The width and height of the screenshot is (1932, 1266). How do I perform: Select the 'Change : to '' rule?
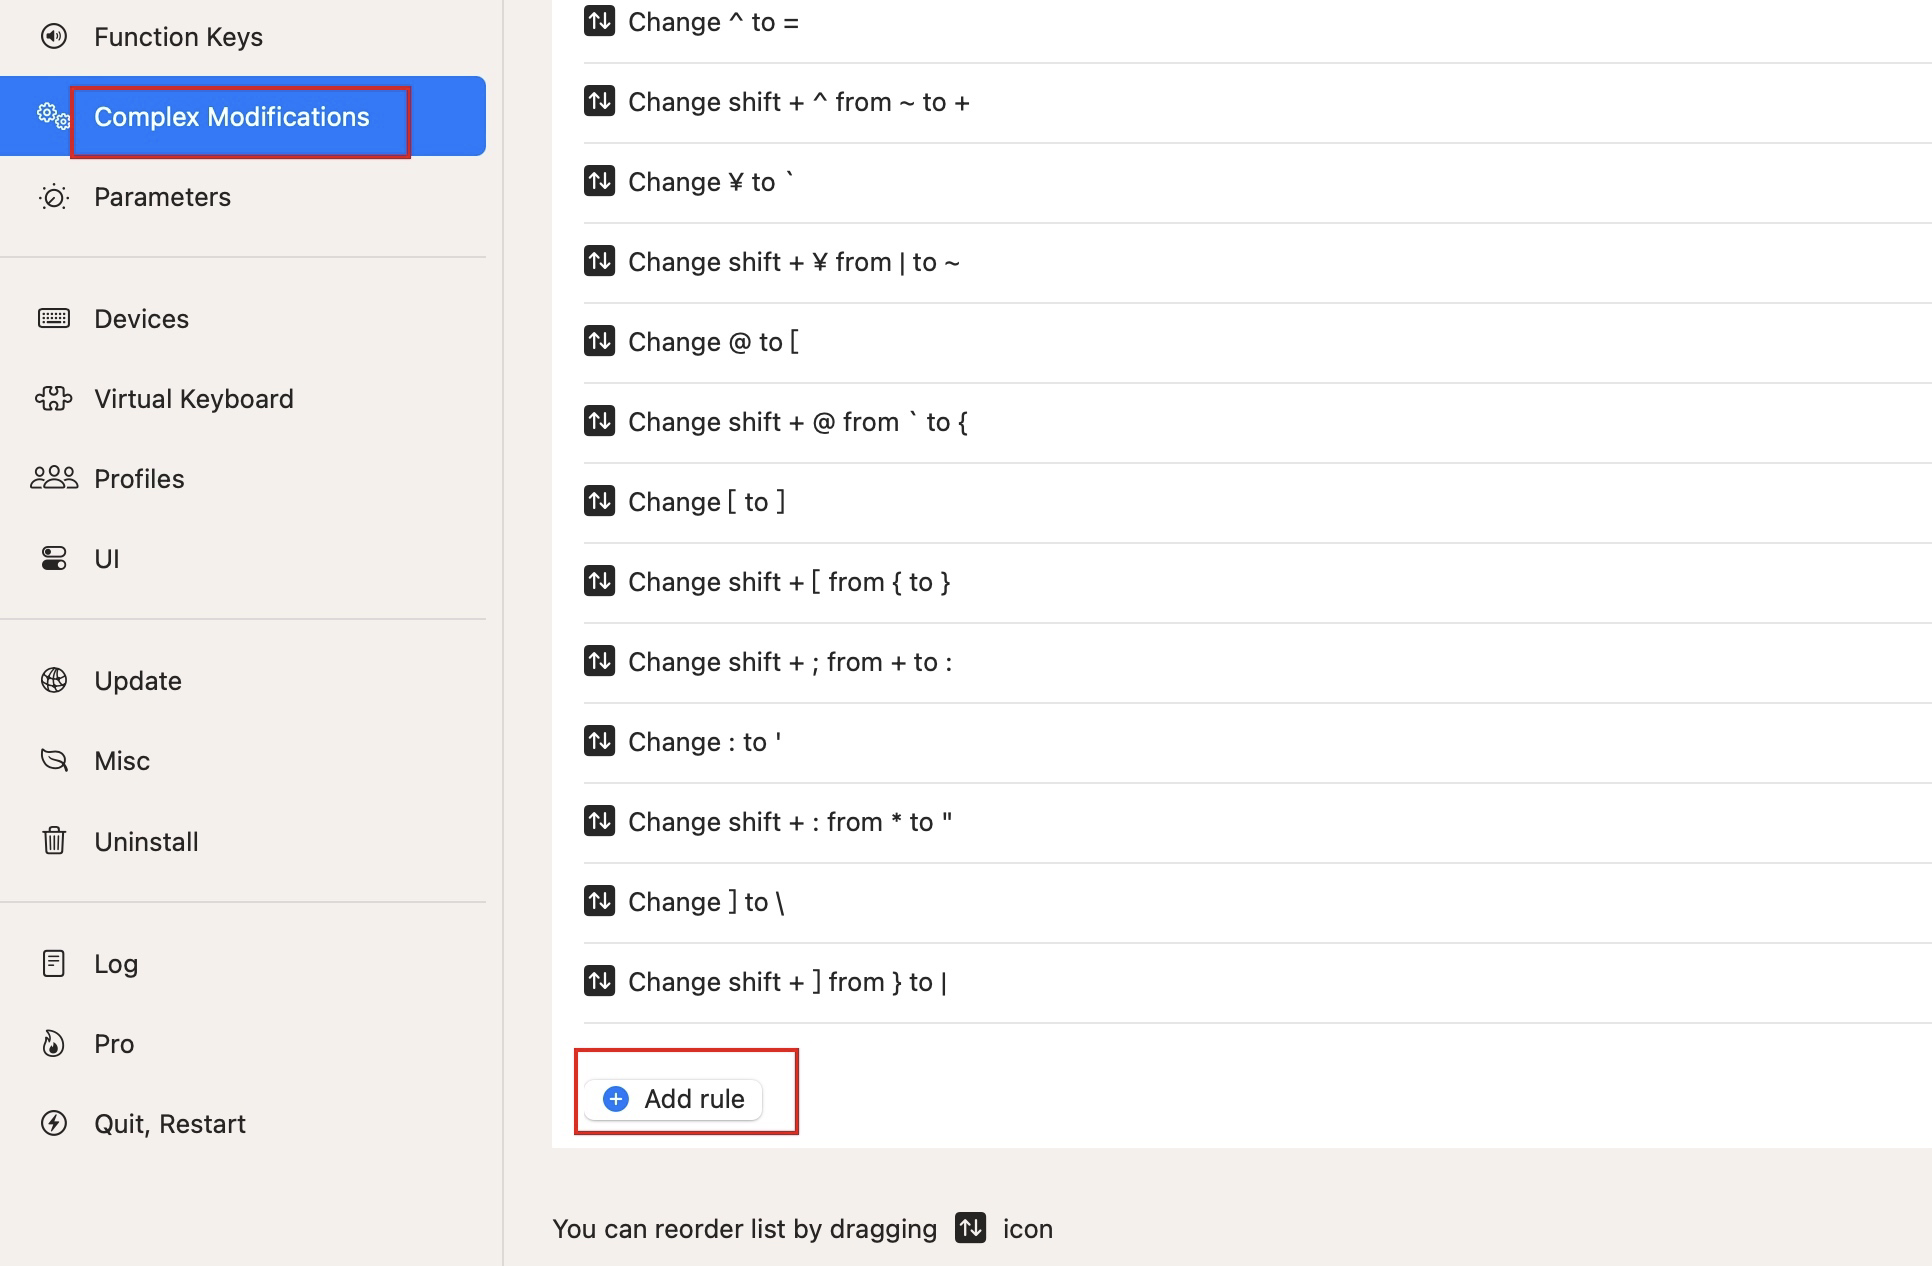704,742
